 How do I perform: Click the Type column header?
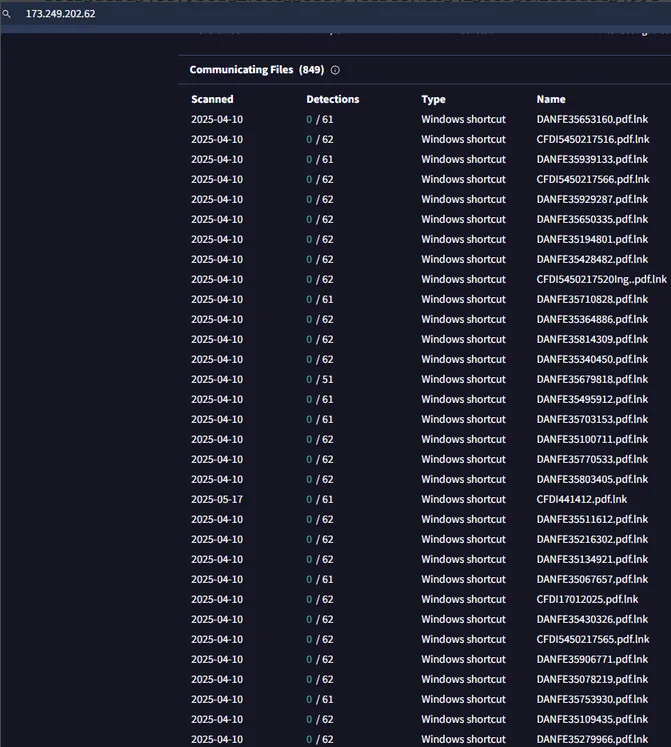click(433, 99)
